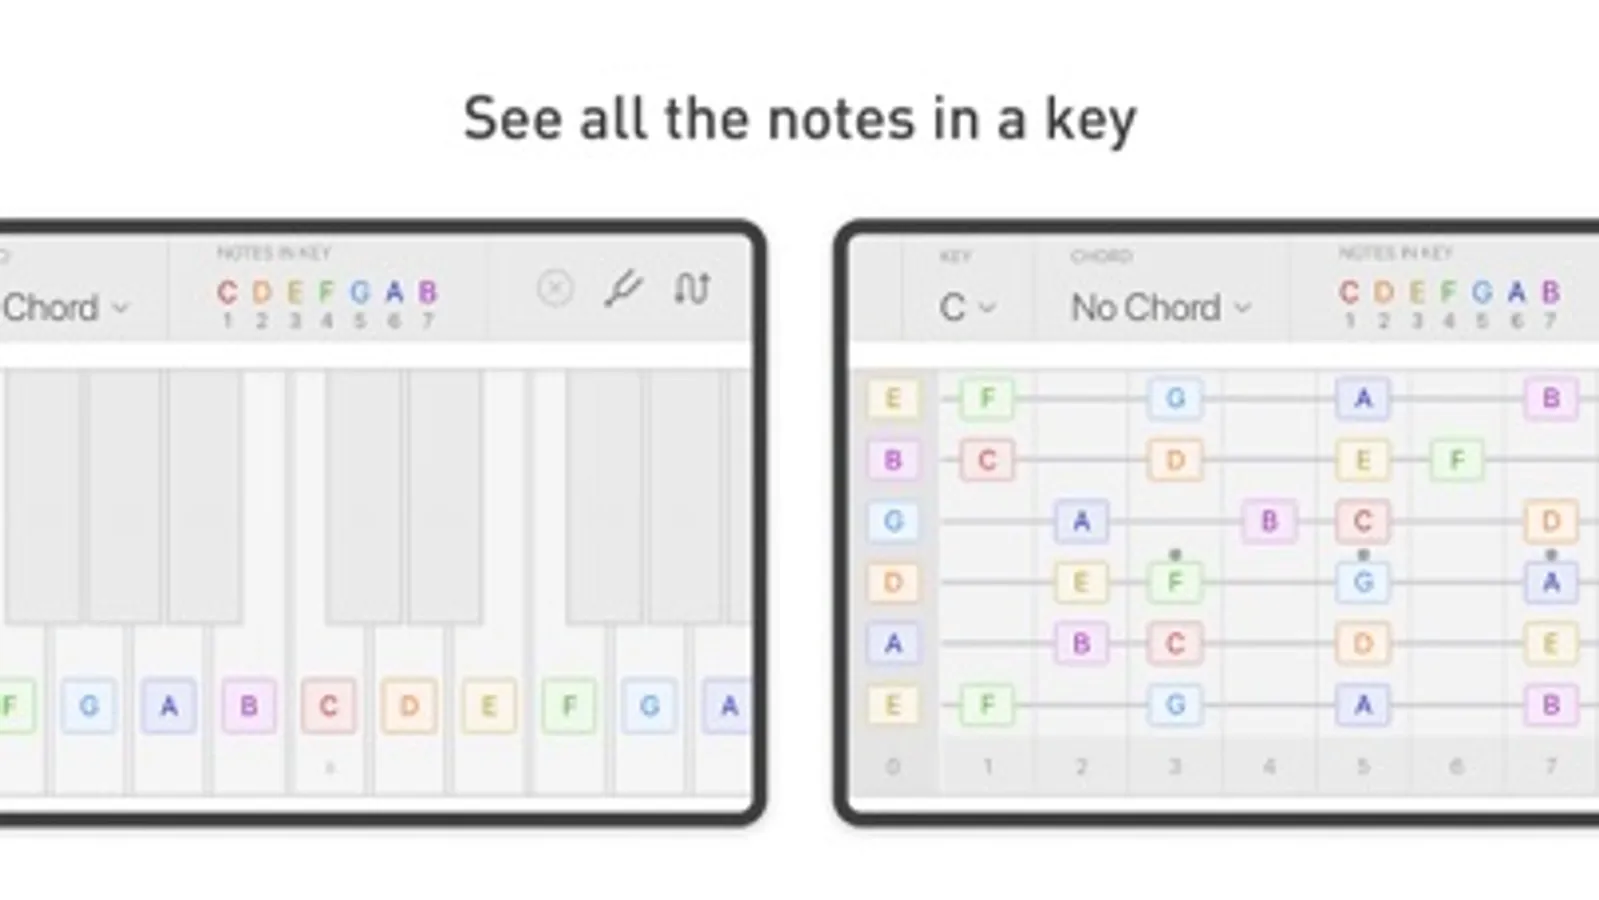Tap the red C piano key label

point(328,706)
